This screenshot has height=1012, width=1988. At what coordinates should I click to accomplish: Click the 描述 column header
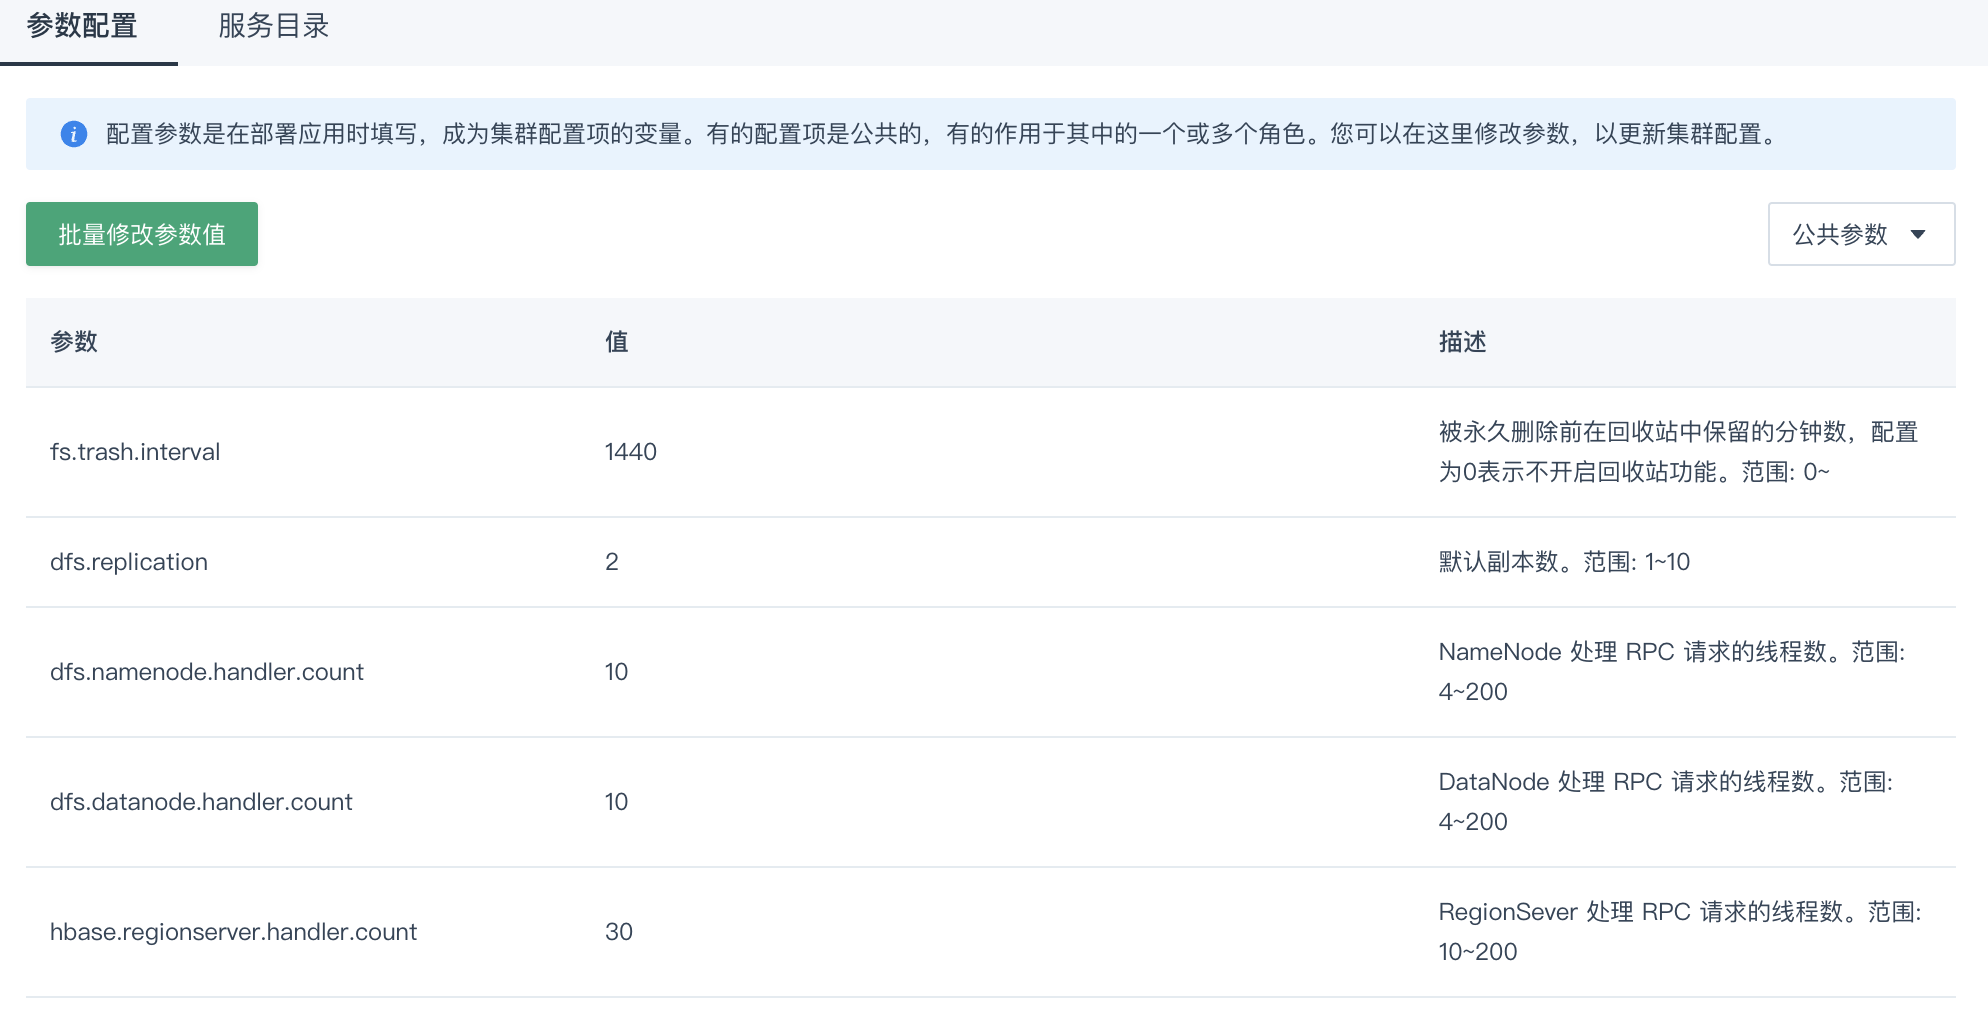pos(1462,342)
